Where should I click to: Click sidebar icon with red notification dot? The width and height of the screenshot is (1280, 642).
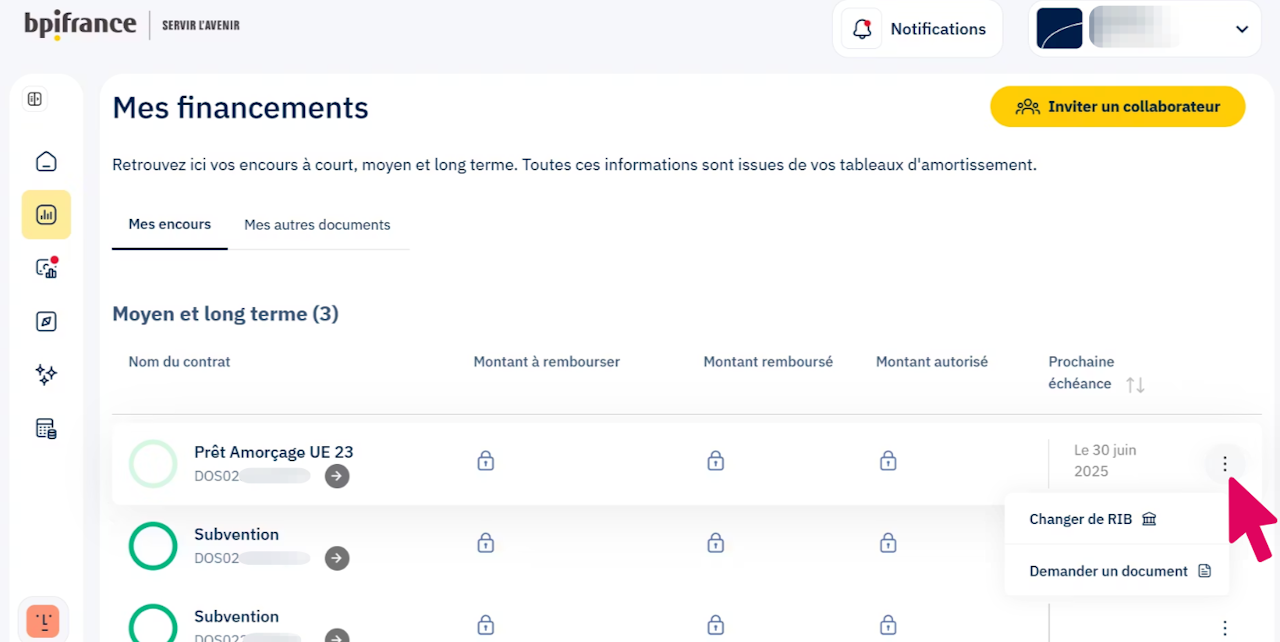click(x=46, y=267)
